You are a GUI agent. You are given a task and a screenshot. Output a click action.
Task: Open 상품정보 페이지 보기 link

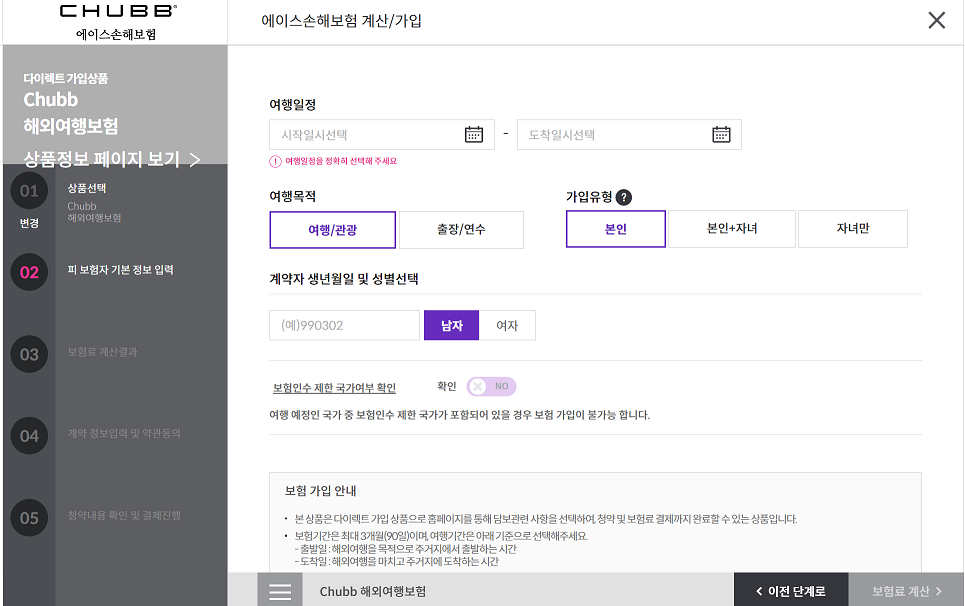point(111,159)
